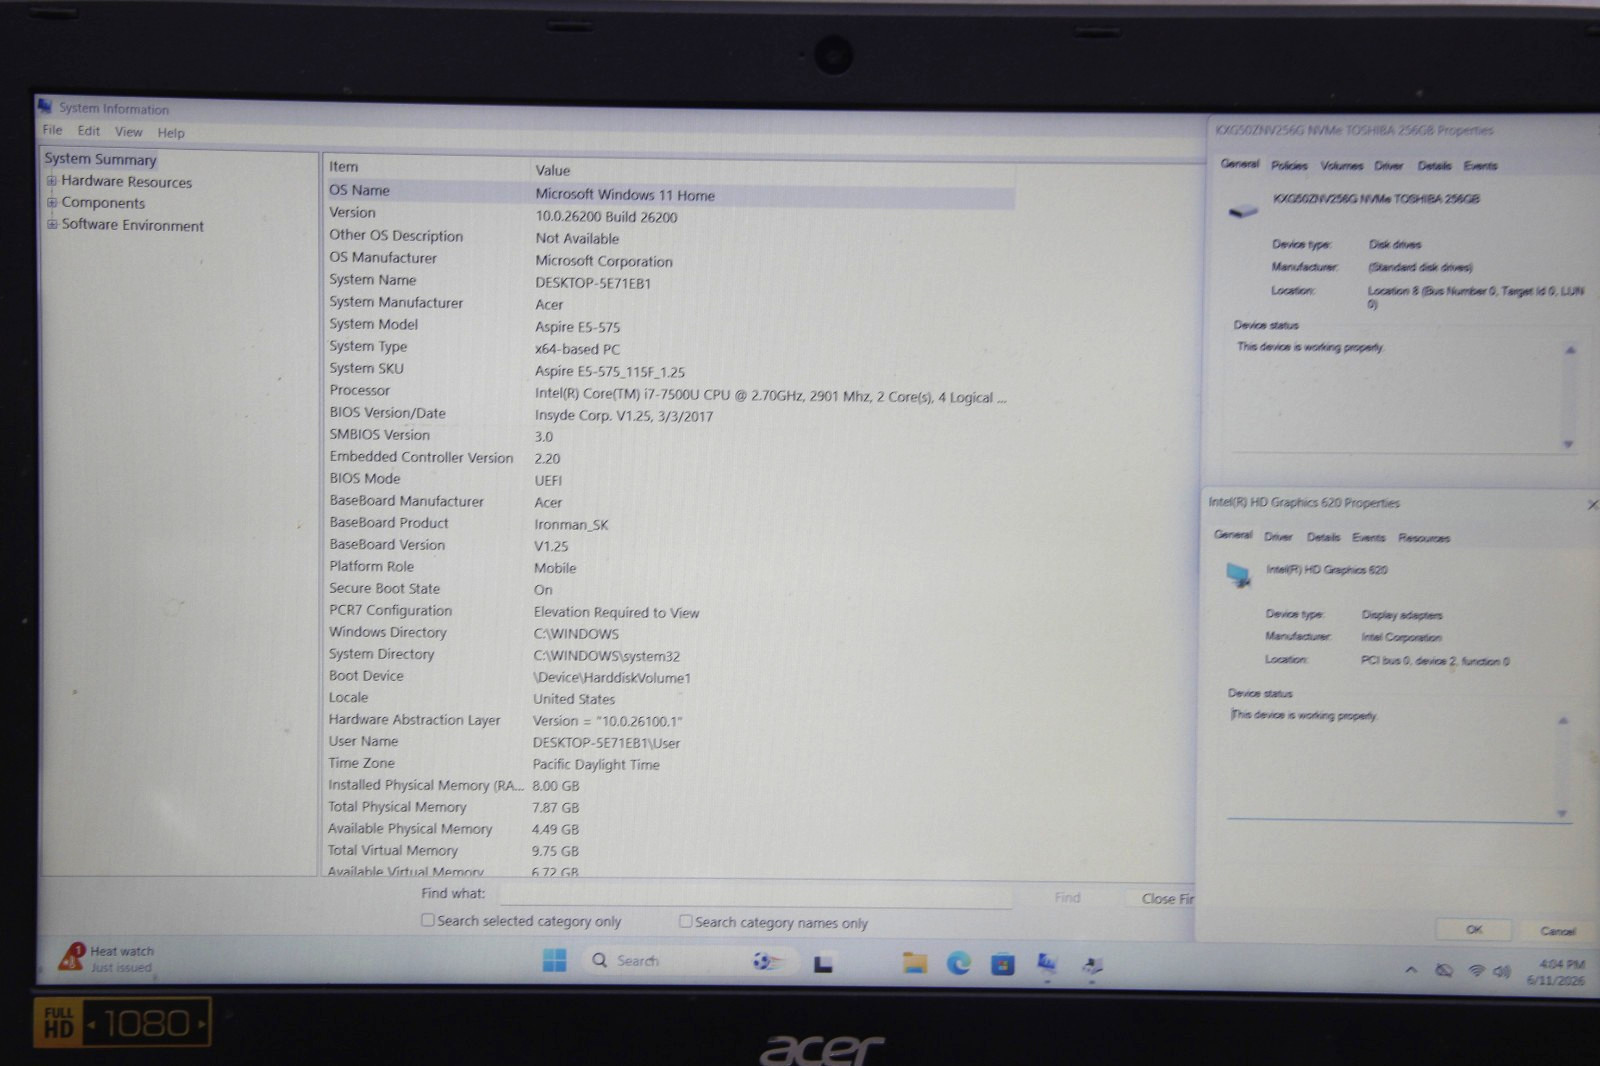The width and height of the screenshot is (1600, 1066).
Task: Open Details tab in Toshiba disk properties
Action: point(1433,165)
